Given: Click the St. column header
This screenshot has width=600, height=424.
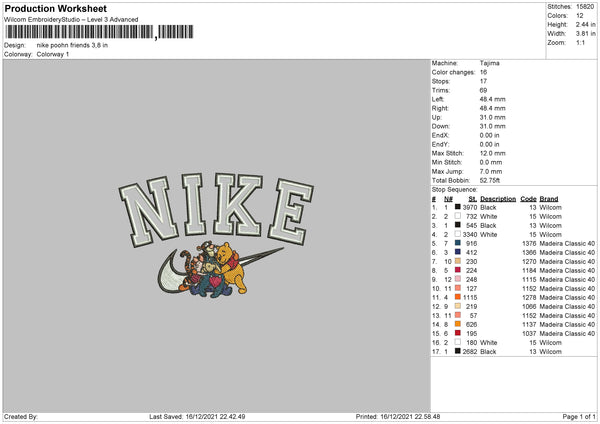Looking at the screenshot, I should tap(473, 199).
